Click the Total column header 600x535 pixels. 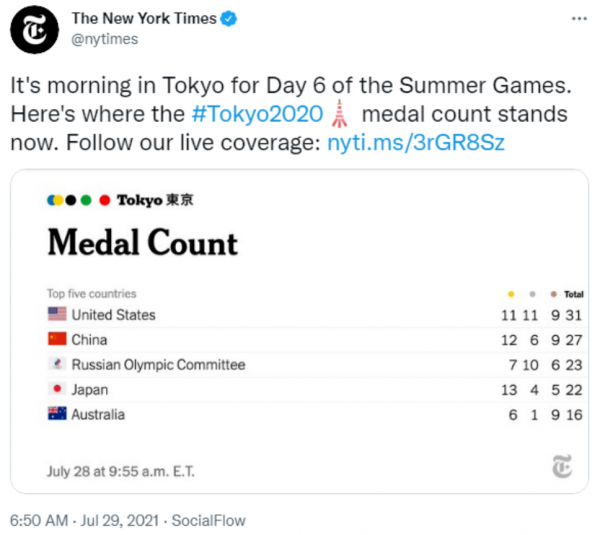(573, 295)
